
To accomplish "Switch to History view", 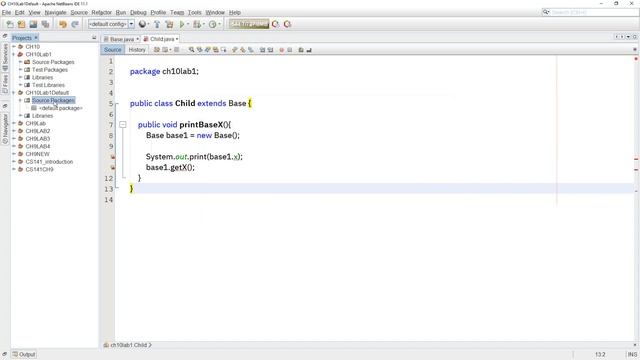I will pyautogui.click(x=137, y=50).
